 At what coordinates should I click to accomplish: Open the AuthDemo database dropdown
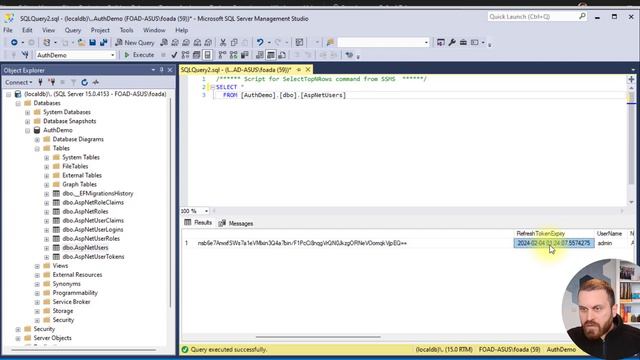pyautogui.click(x=113, y=55)
